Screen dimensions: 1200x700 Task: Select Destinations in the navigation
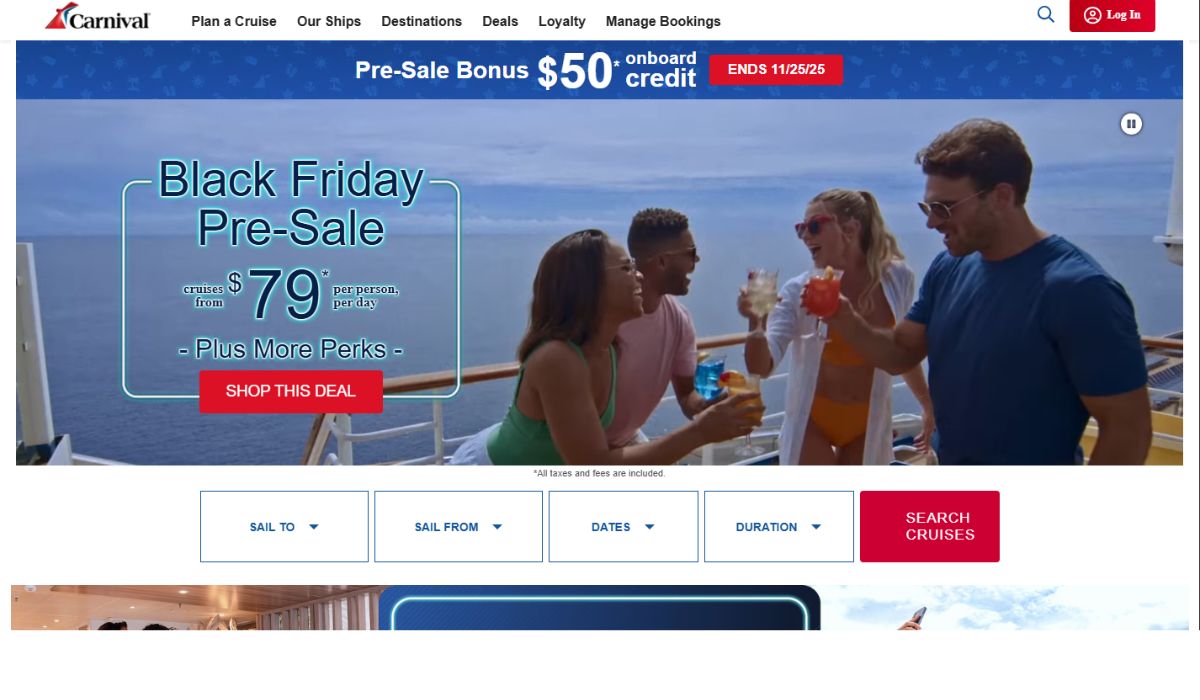click(421, 21)
